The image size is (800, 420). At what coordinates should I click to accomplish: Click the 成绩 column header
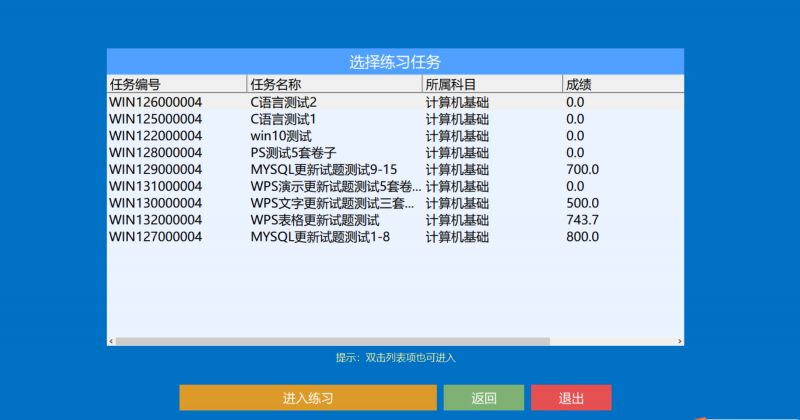[623, 84]
